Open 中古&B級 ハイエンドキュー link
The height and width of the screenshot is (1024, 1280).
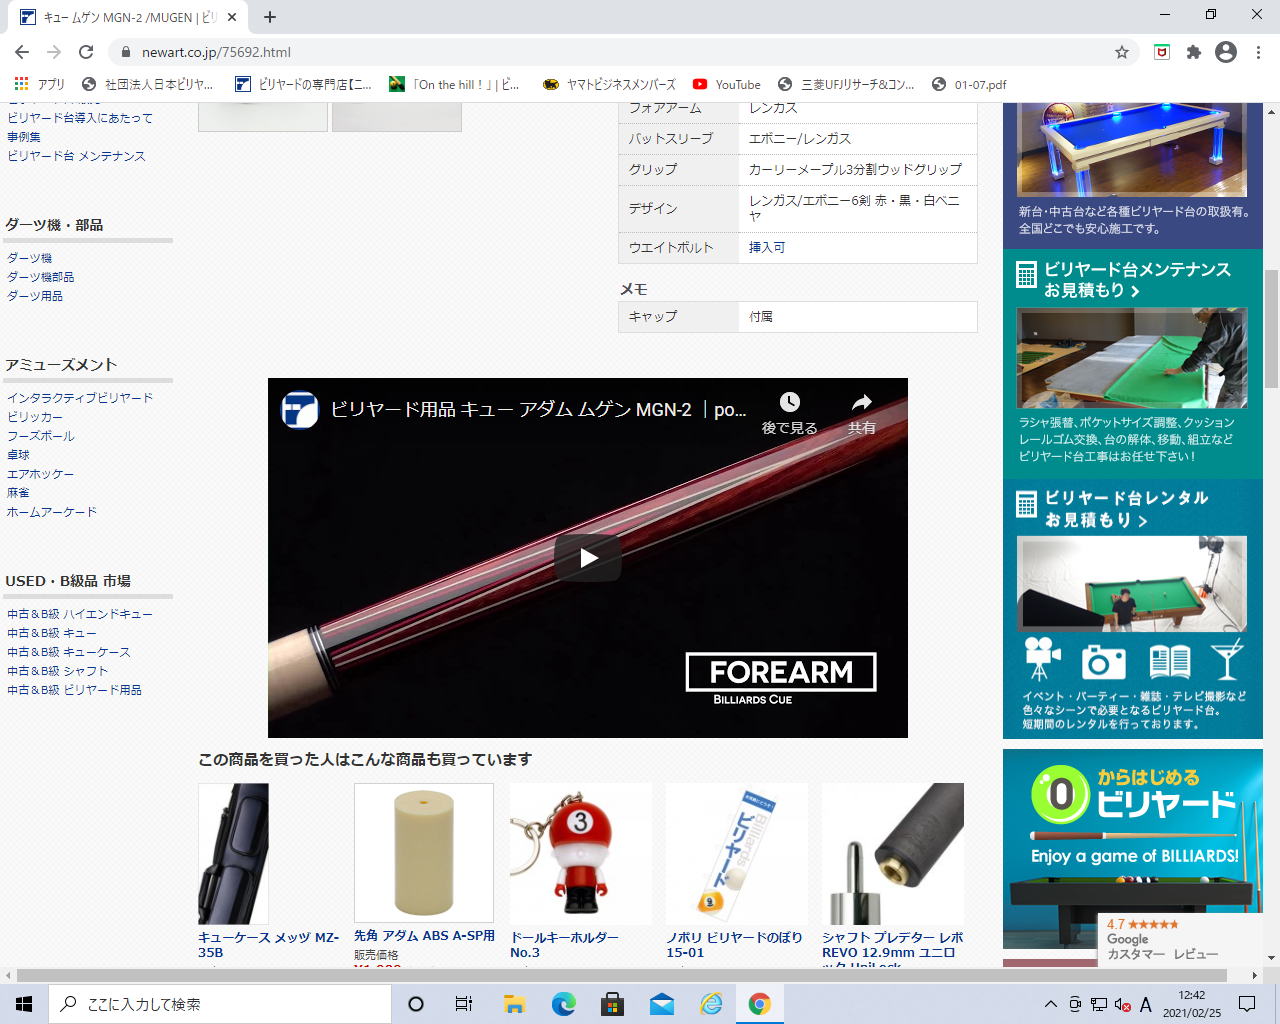coord(80,614)
